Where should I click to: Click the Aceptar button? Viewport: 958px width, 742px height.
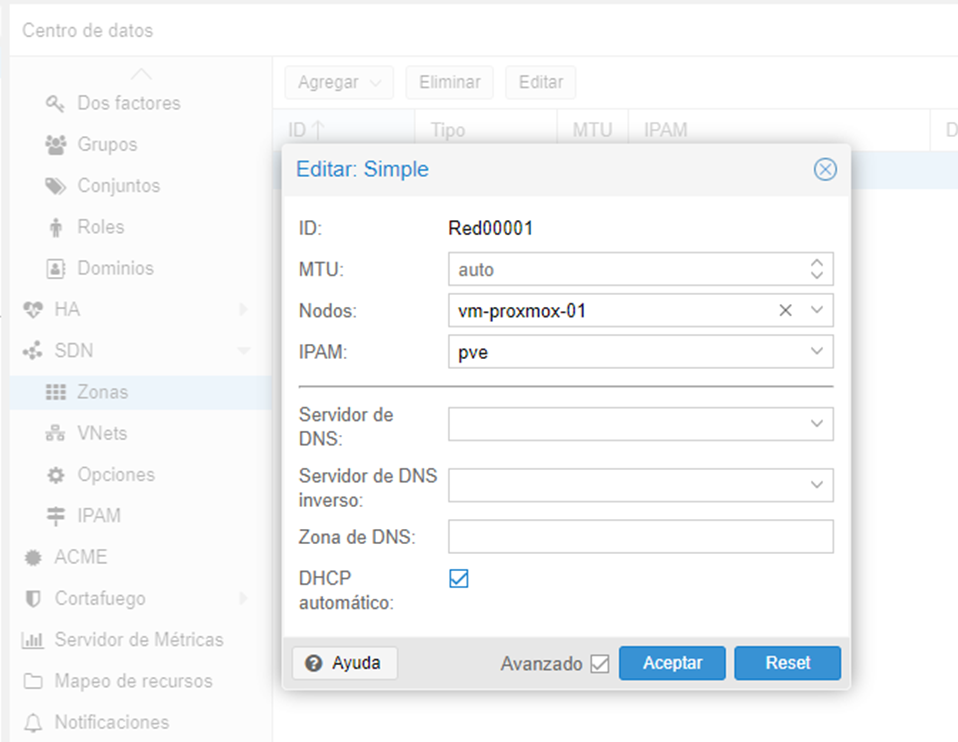pyautogui.click(x=672, y=663)
